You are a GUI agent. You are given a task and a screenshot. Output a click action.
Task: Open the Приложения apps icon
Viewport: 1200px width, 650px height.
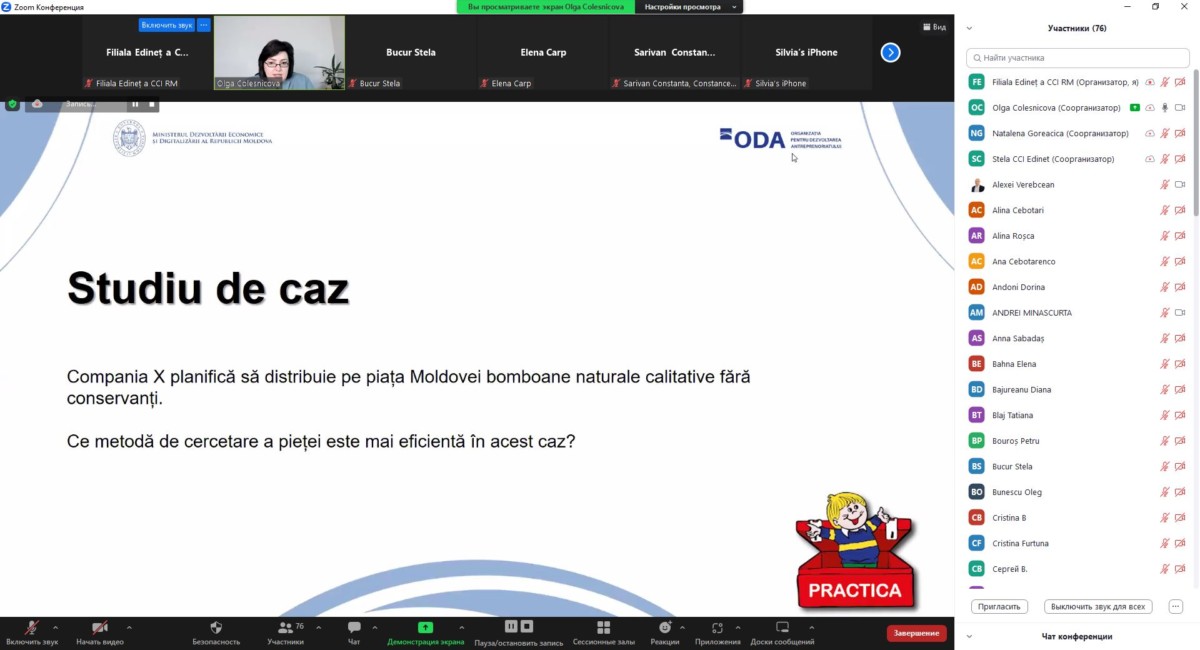pyautogui.click(x=717, y=627)
